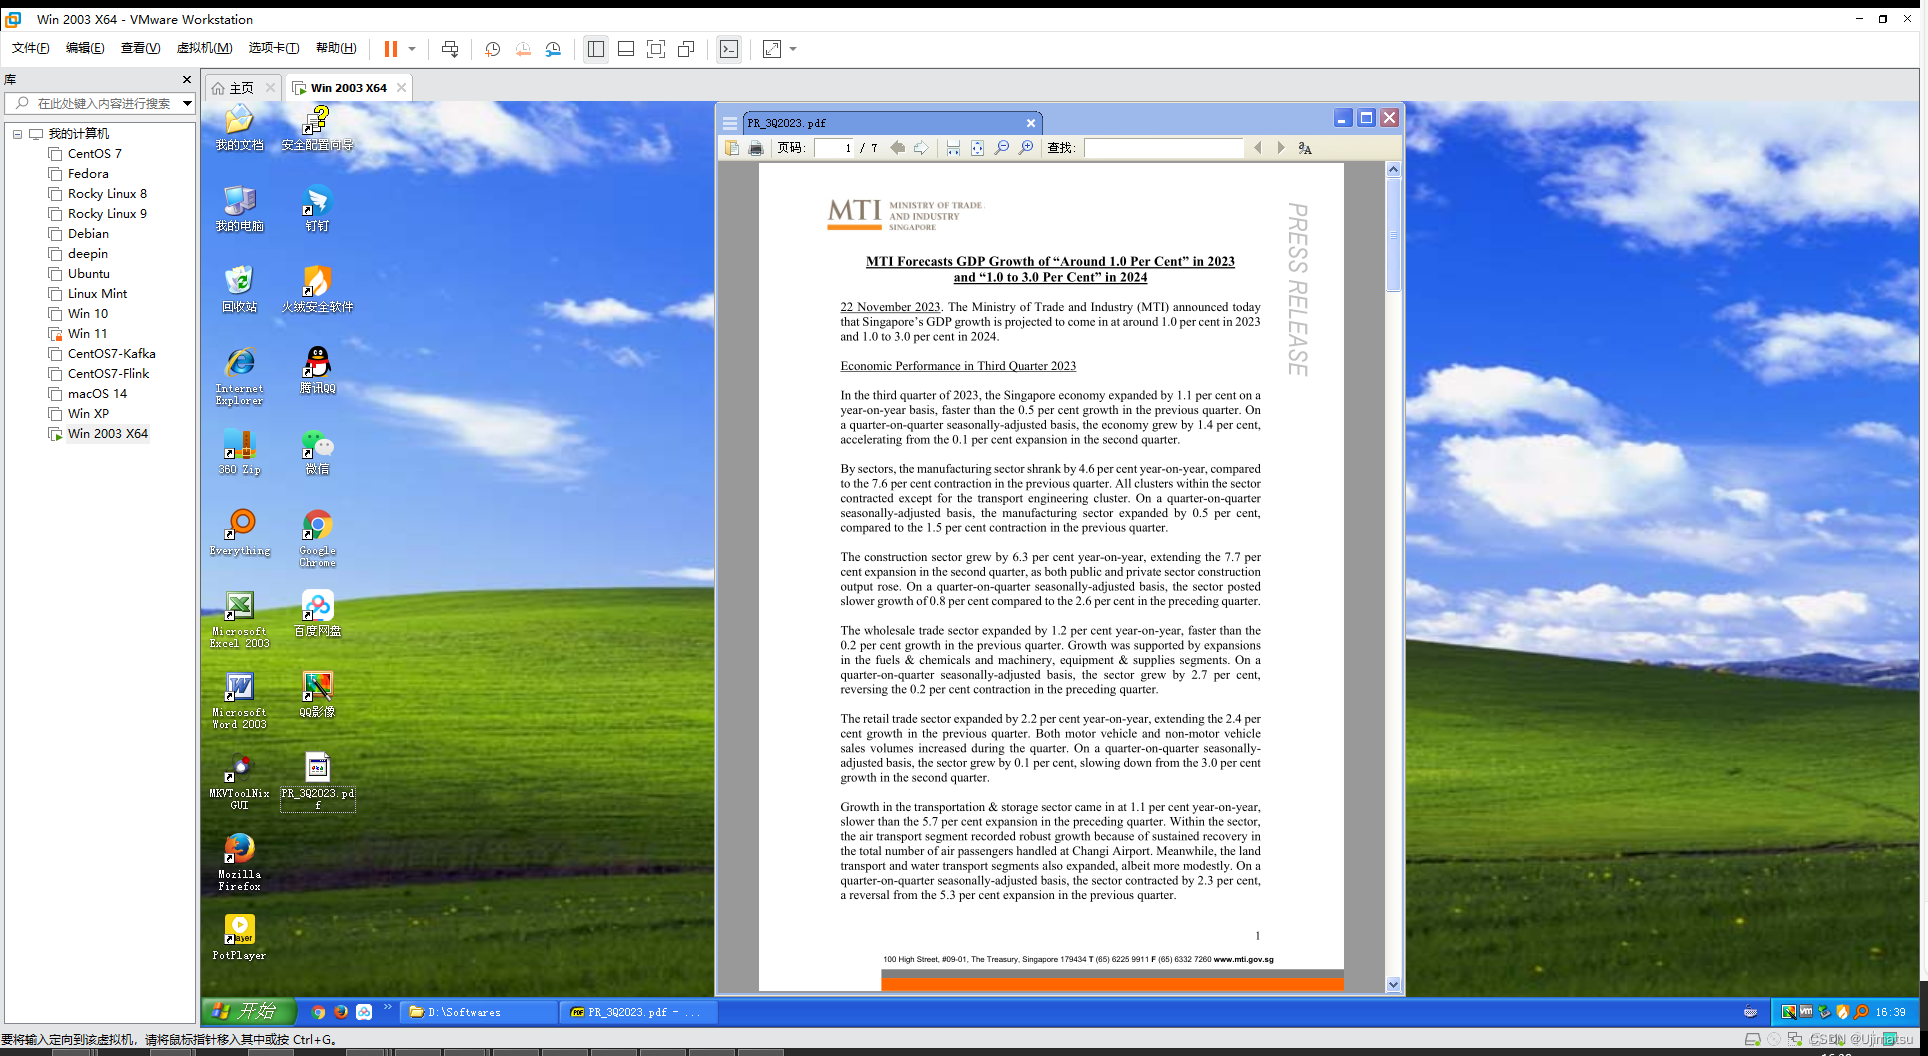The image size is (1928, 1056).
Task: Open the 帮助(H) menu
Action: point(336,48)
